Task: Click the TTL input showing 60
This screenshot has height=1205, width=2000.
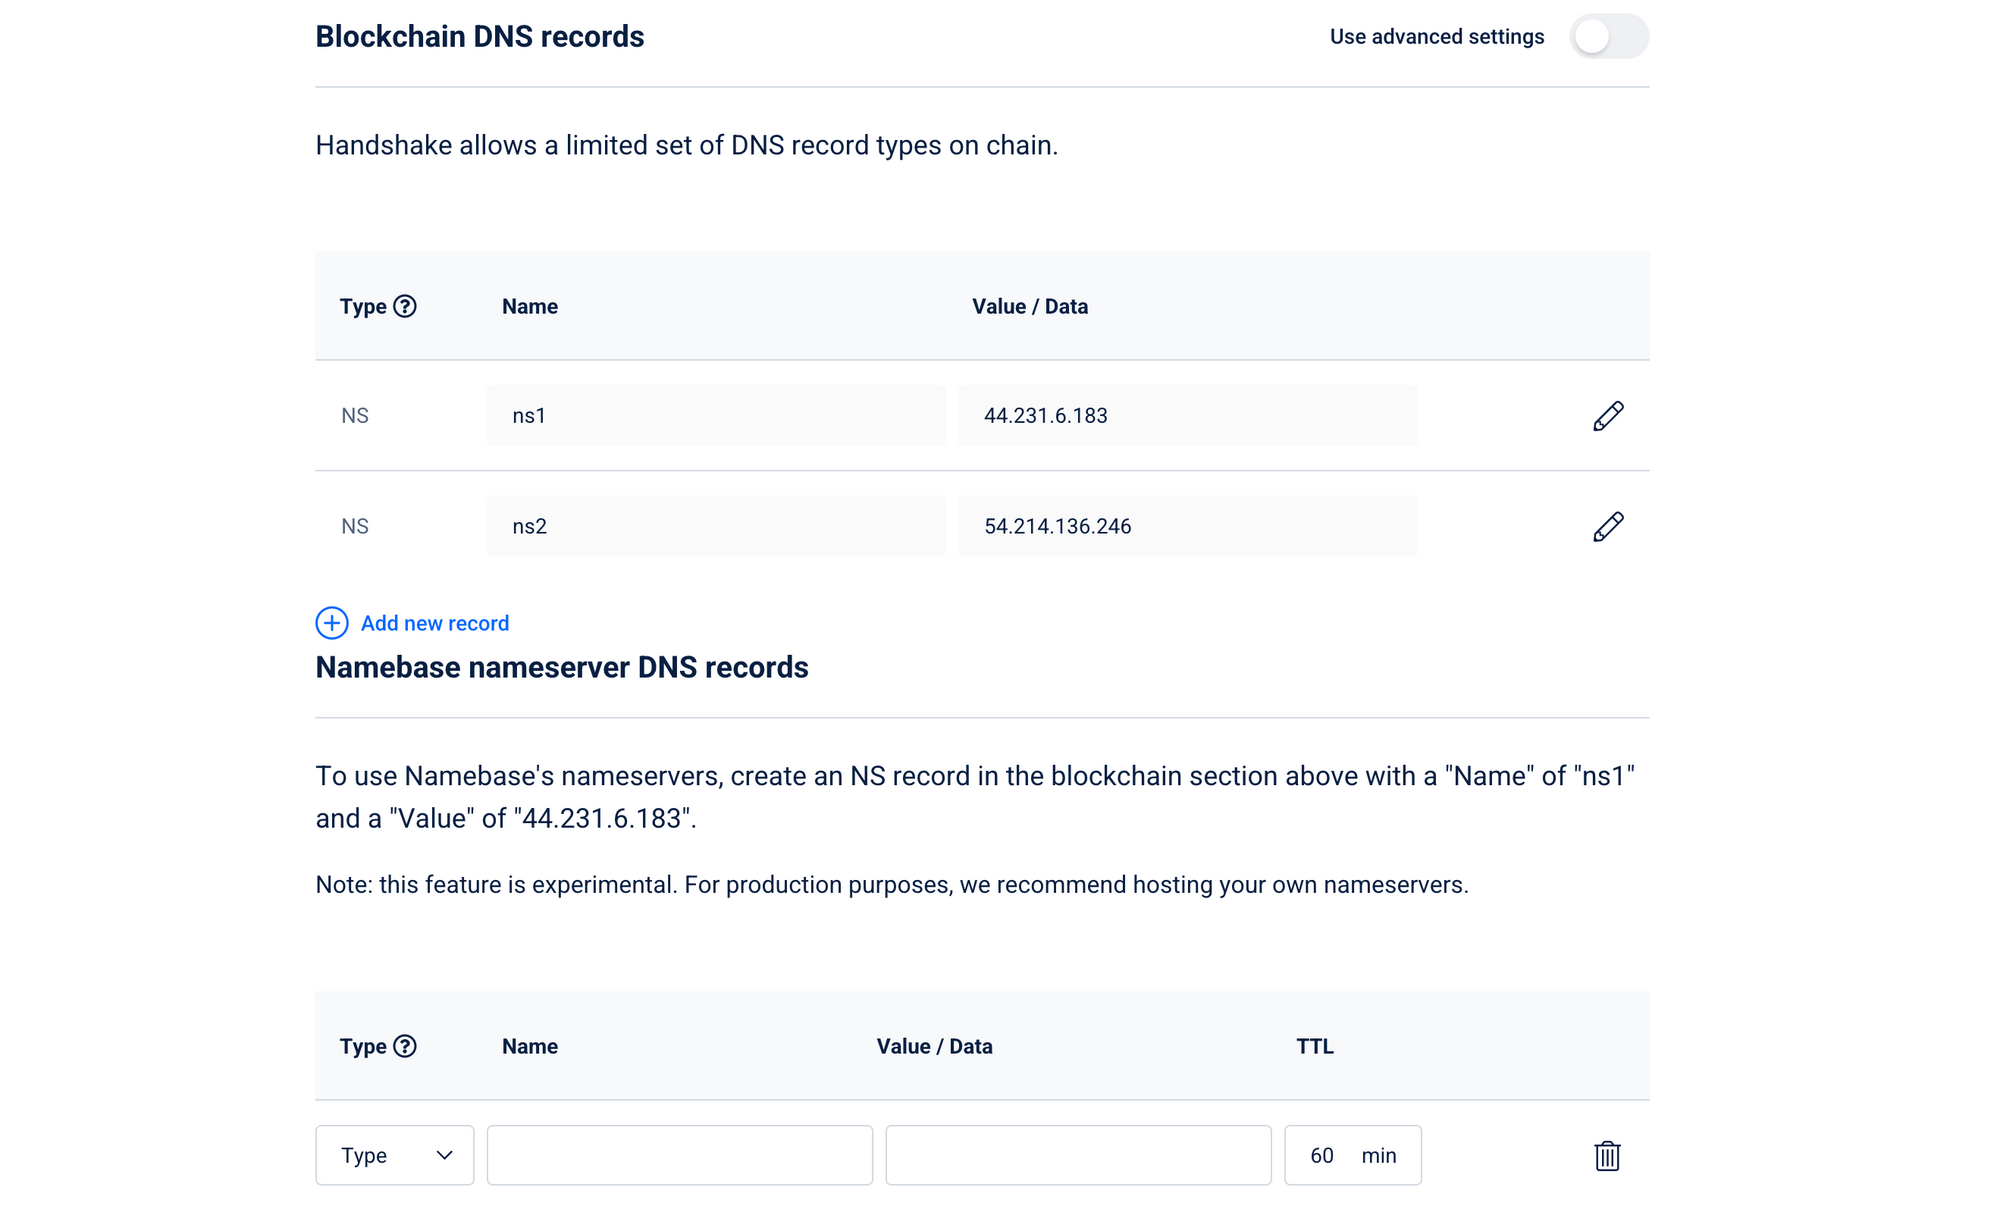Action: tap(1322, 1155)
